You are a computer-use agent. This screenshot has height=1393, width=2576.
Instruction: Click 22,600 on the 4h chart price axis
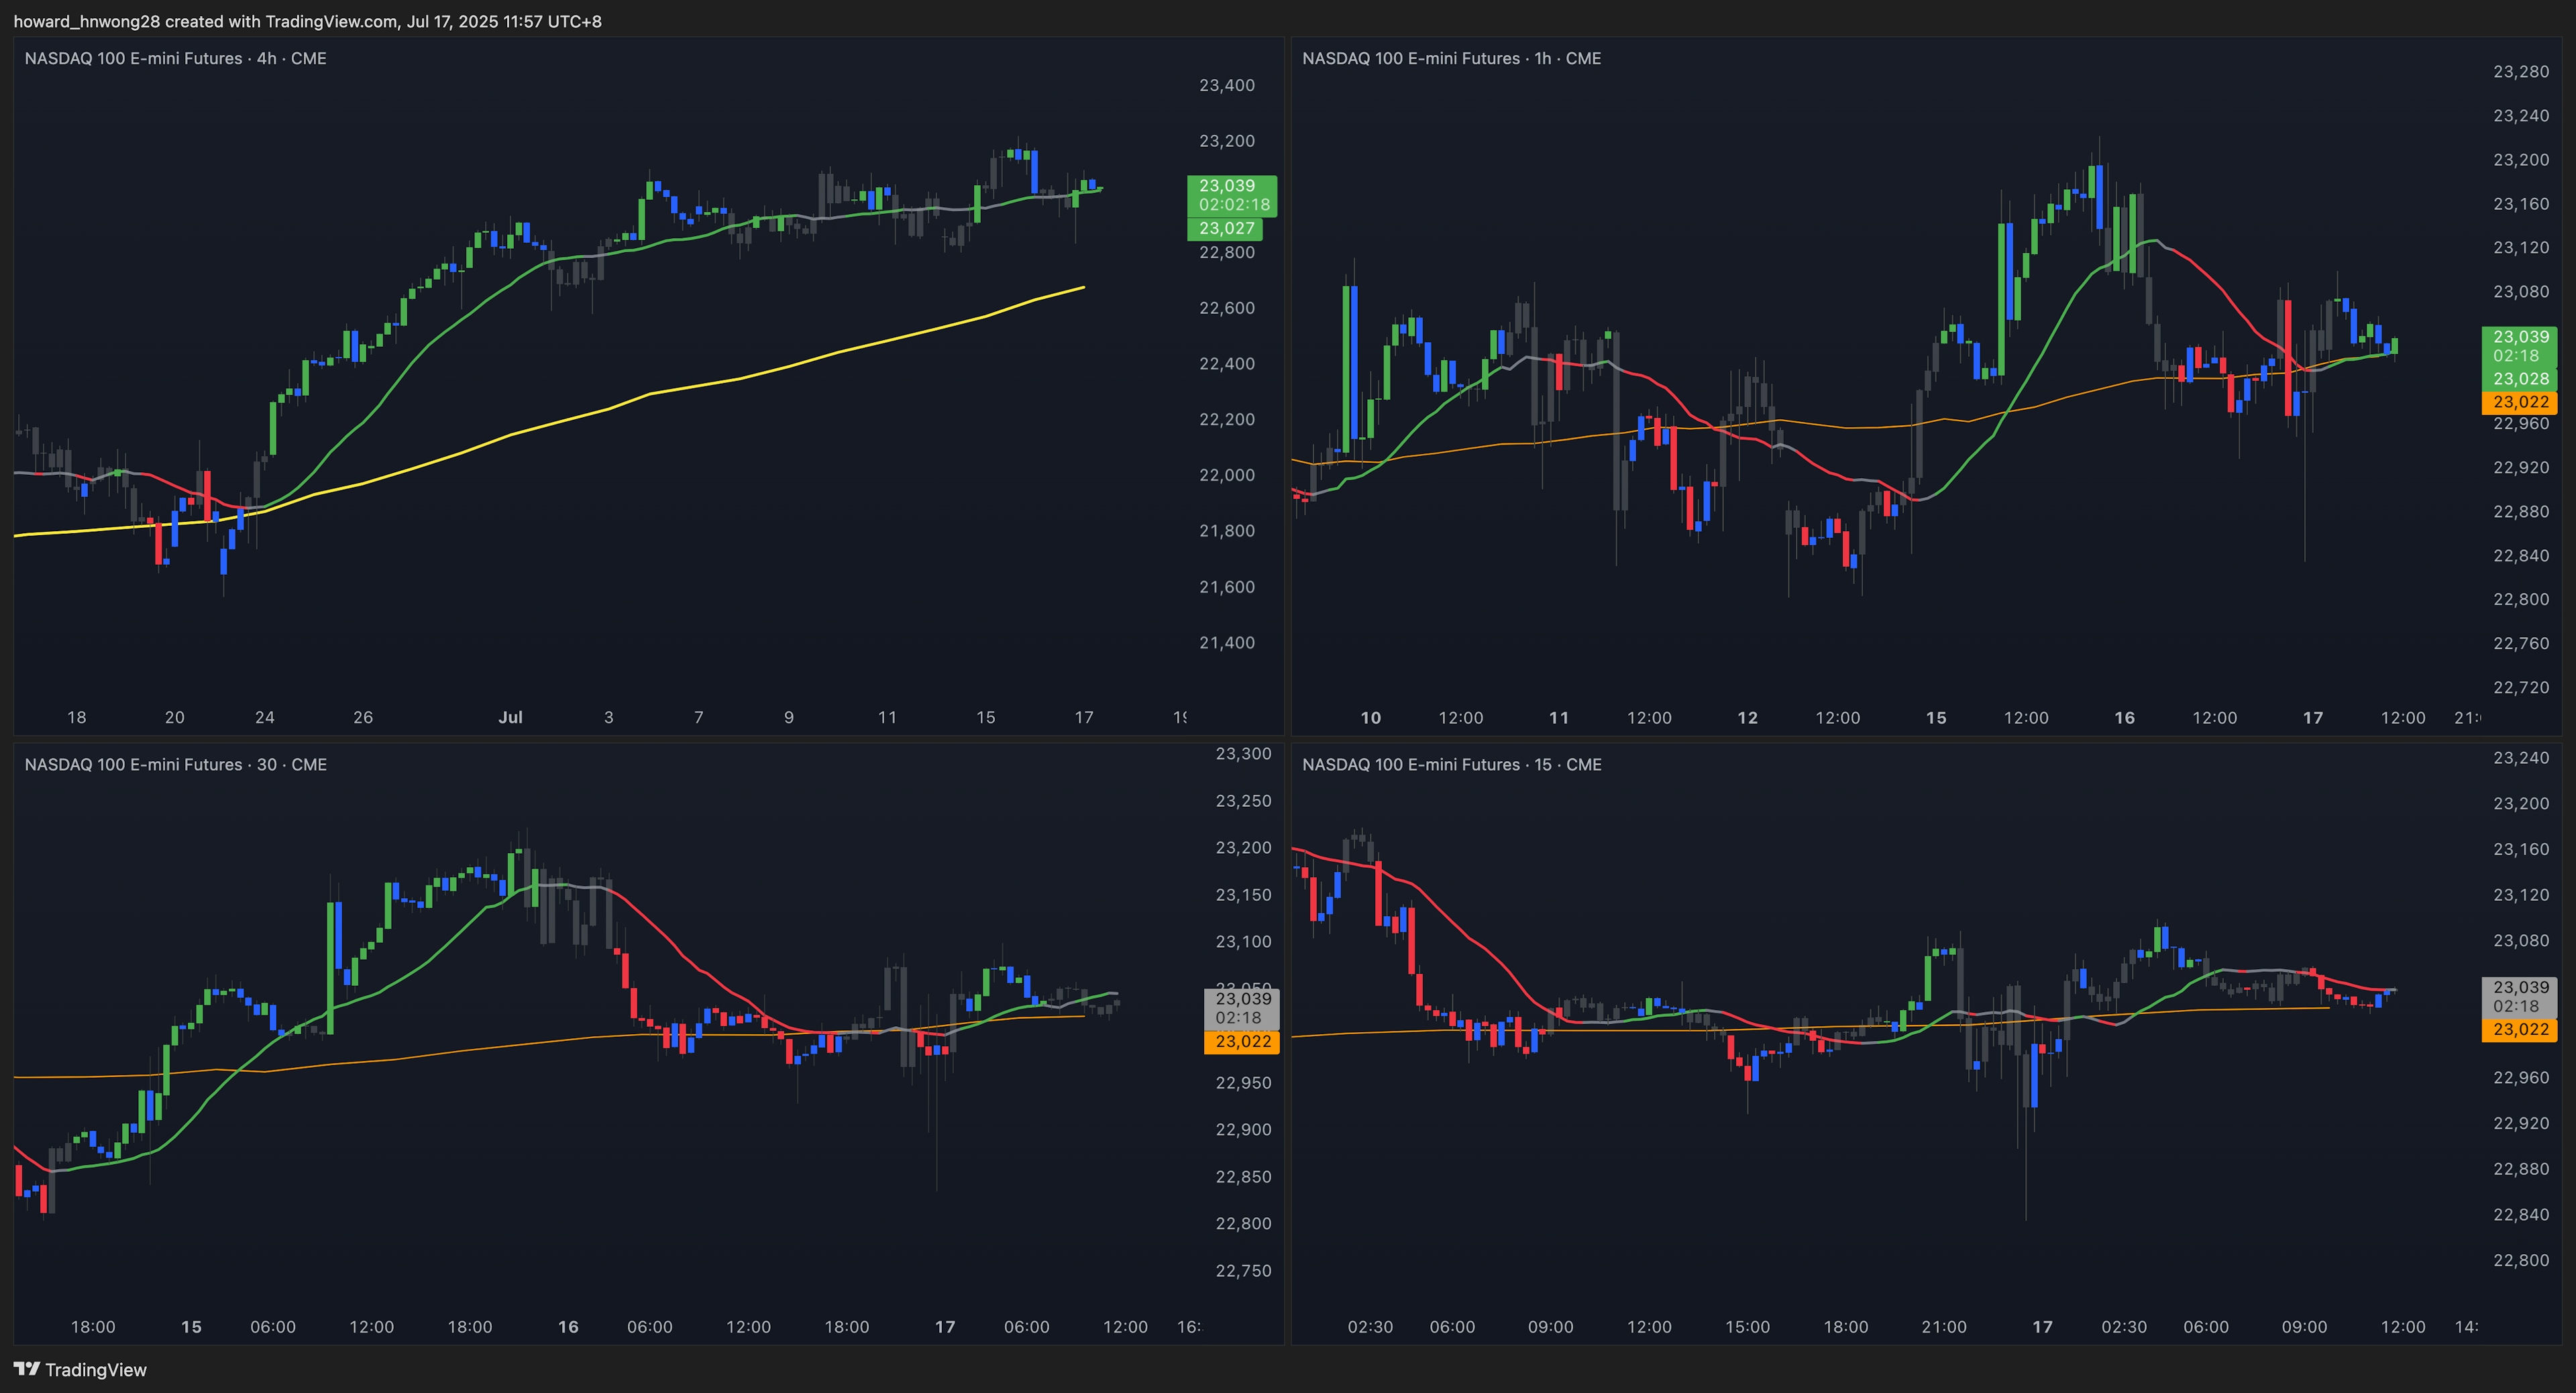click(1226, 308)
